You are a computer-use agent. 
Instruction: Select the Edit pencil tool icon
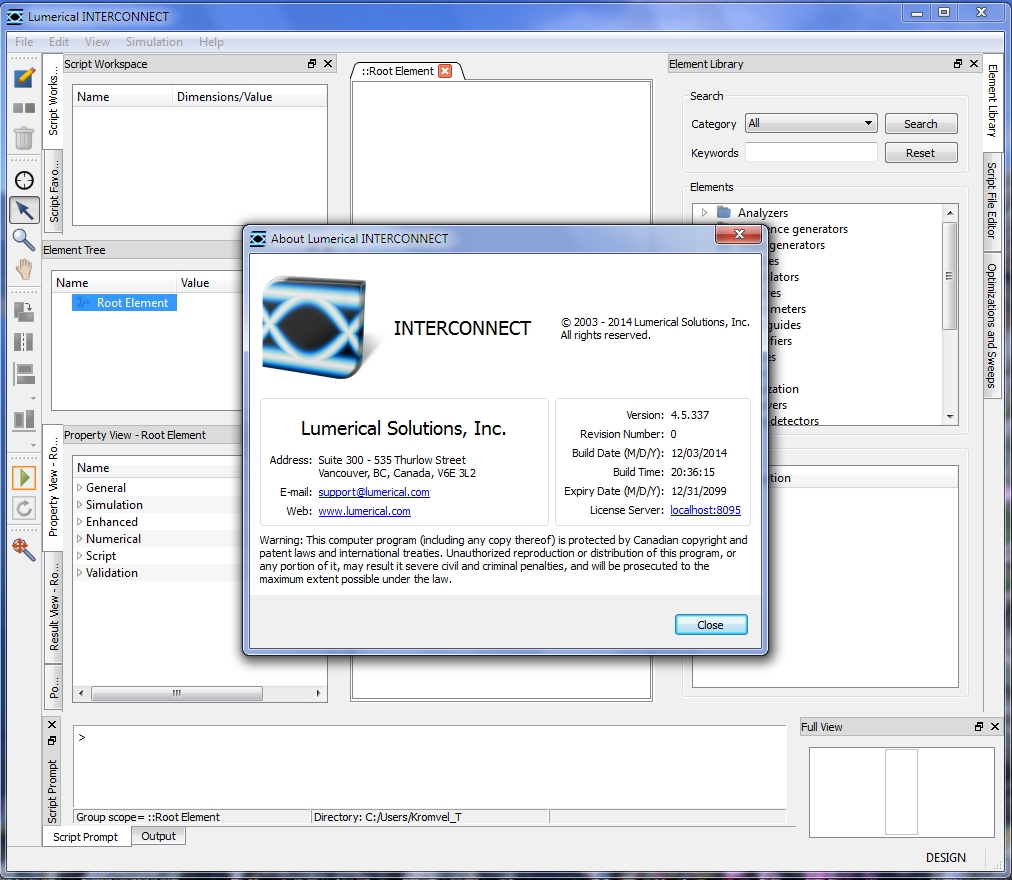(24, 77)
